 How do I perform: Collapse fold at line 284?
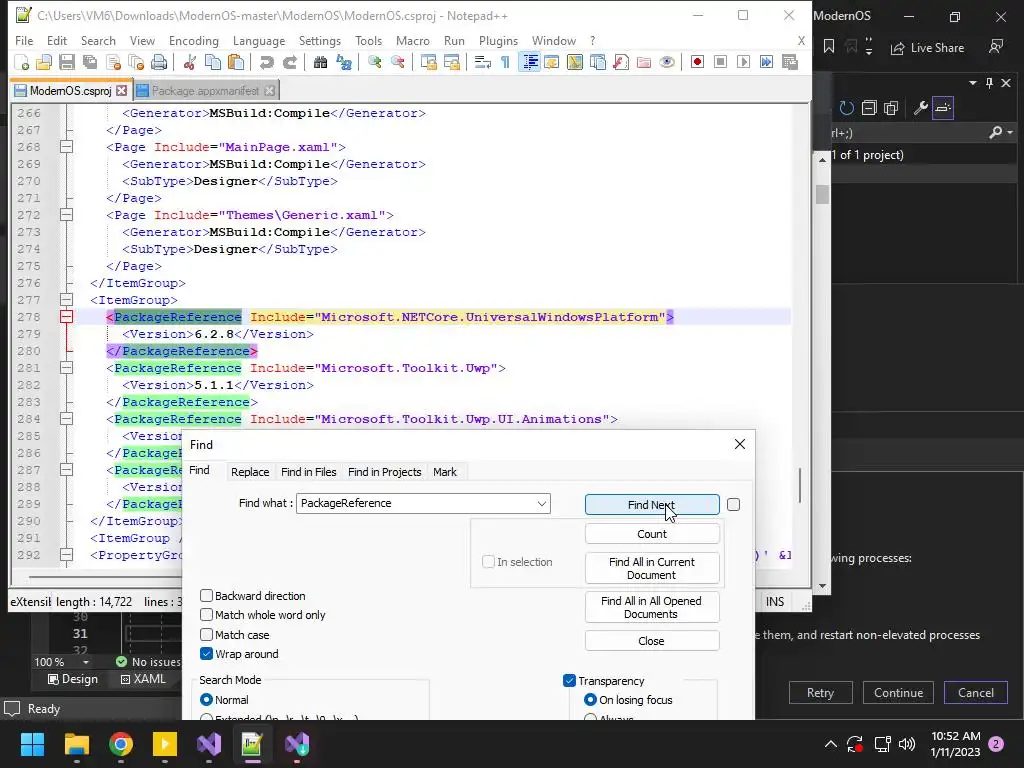[x=67, y=419]
